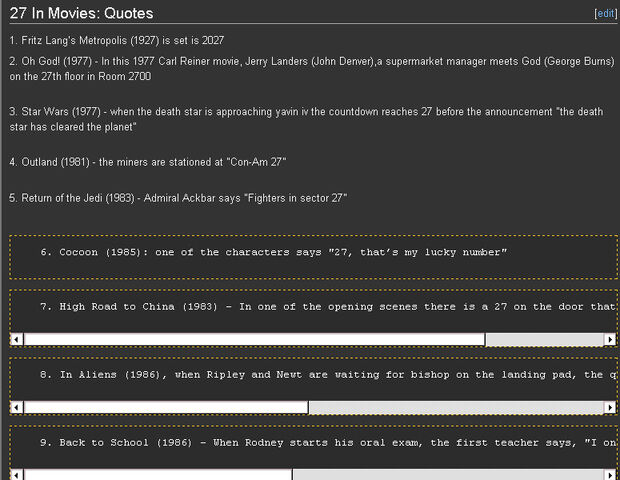
Task: Click scrollbar thumb under Back to School entry
Action: click(158, 475)
